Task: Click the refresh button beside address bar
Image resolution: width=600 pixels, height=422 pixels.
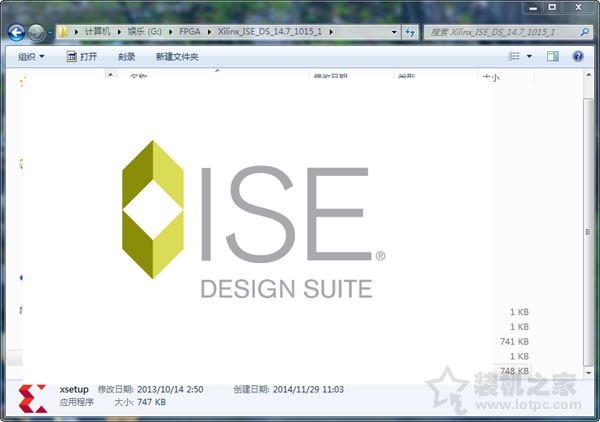Action: click(410, 32)
